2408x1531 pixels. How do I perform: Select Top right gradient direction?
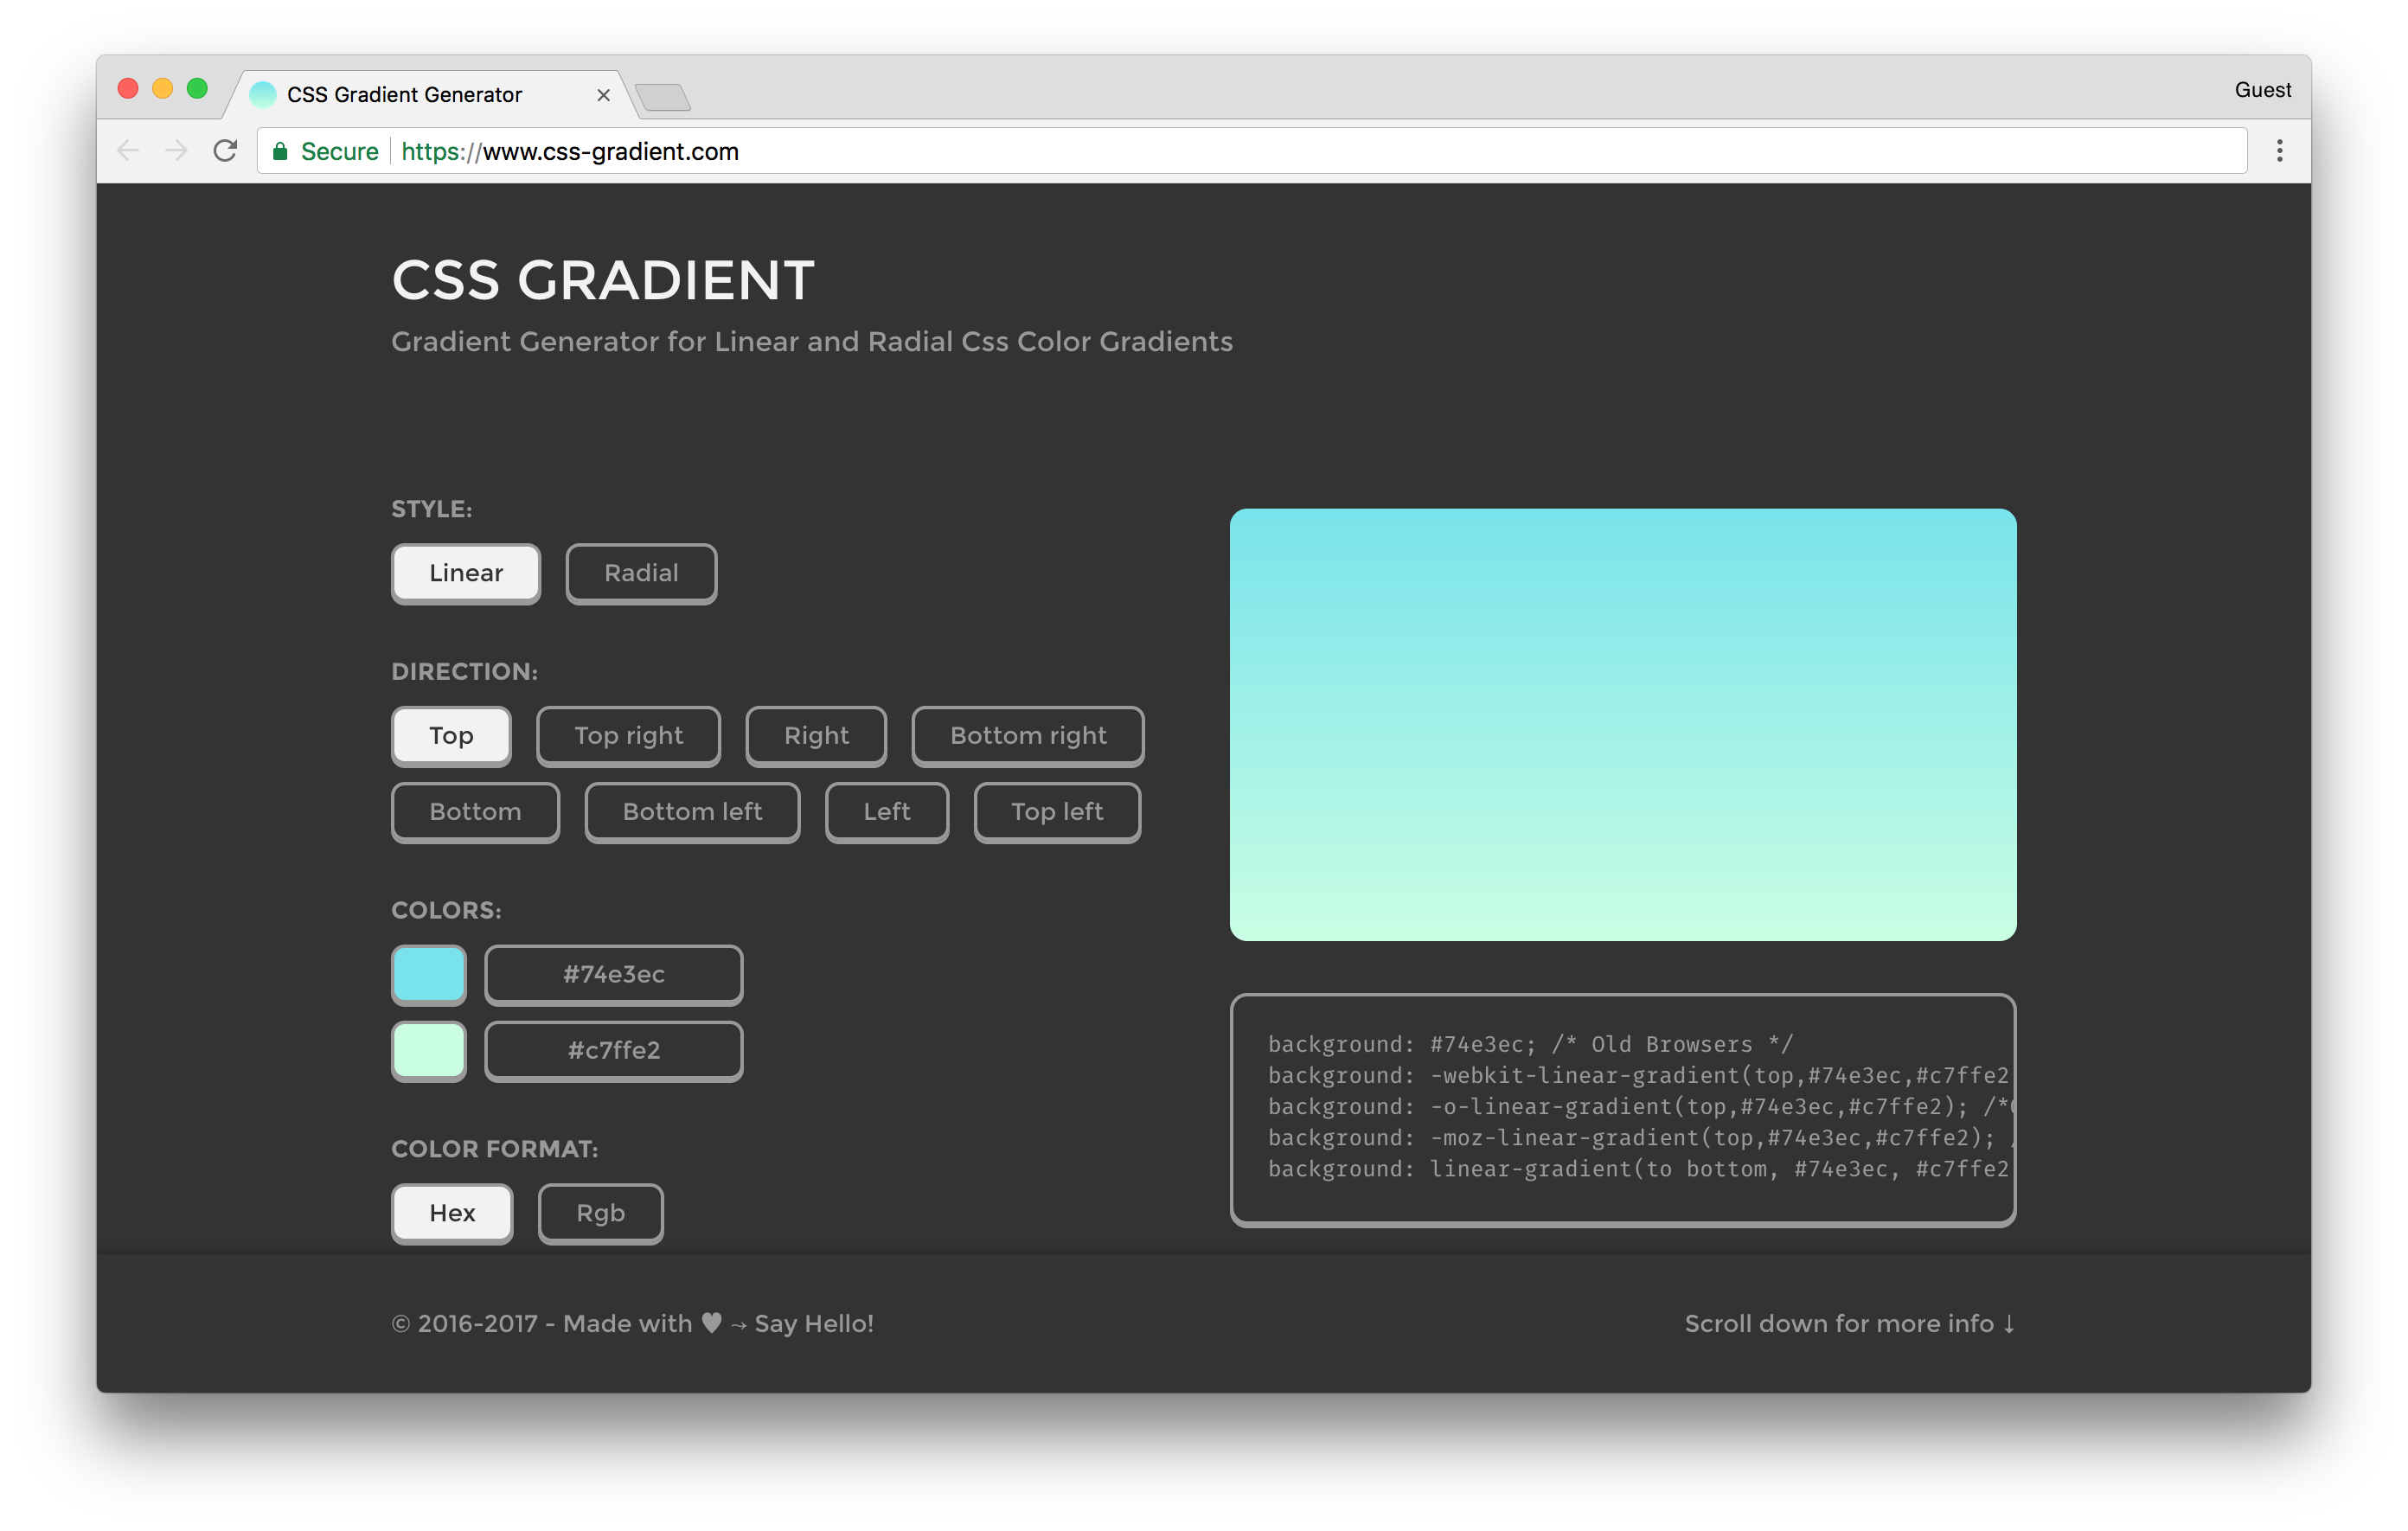click(x=630, y=733)
